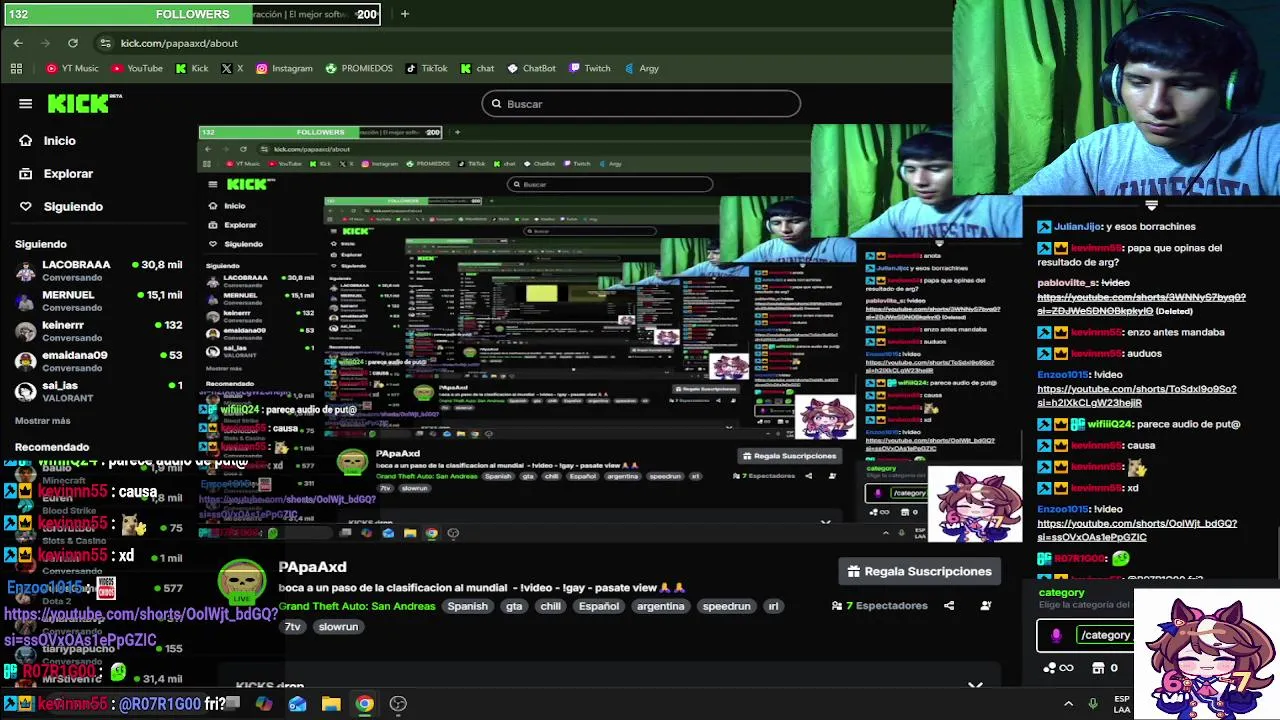Open OBS Studio from the taskbar
This screenshot has width=1280, height=720.
tap(398, 704)
